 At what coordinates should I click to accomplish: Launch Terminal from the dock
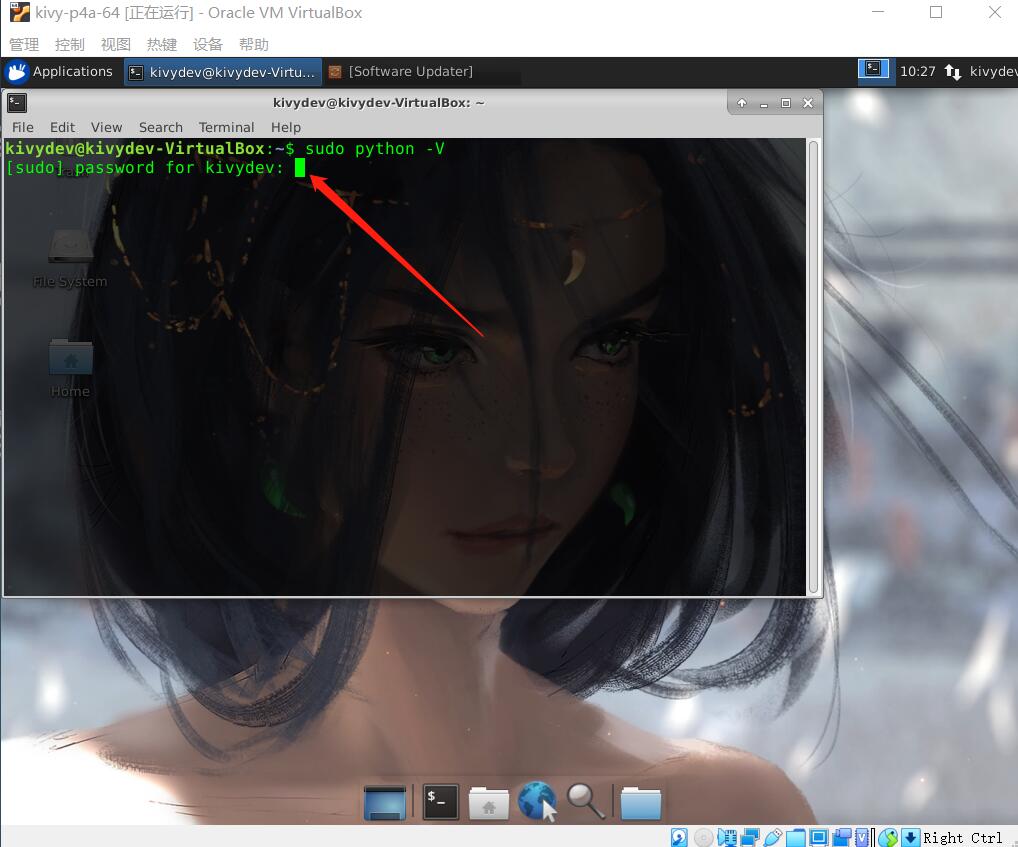click(441, 802)
